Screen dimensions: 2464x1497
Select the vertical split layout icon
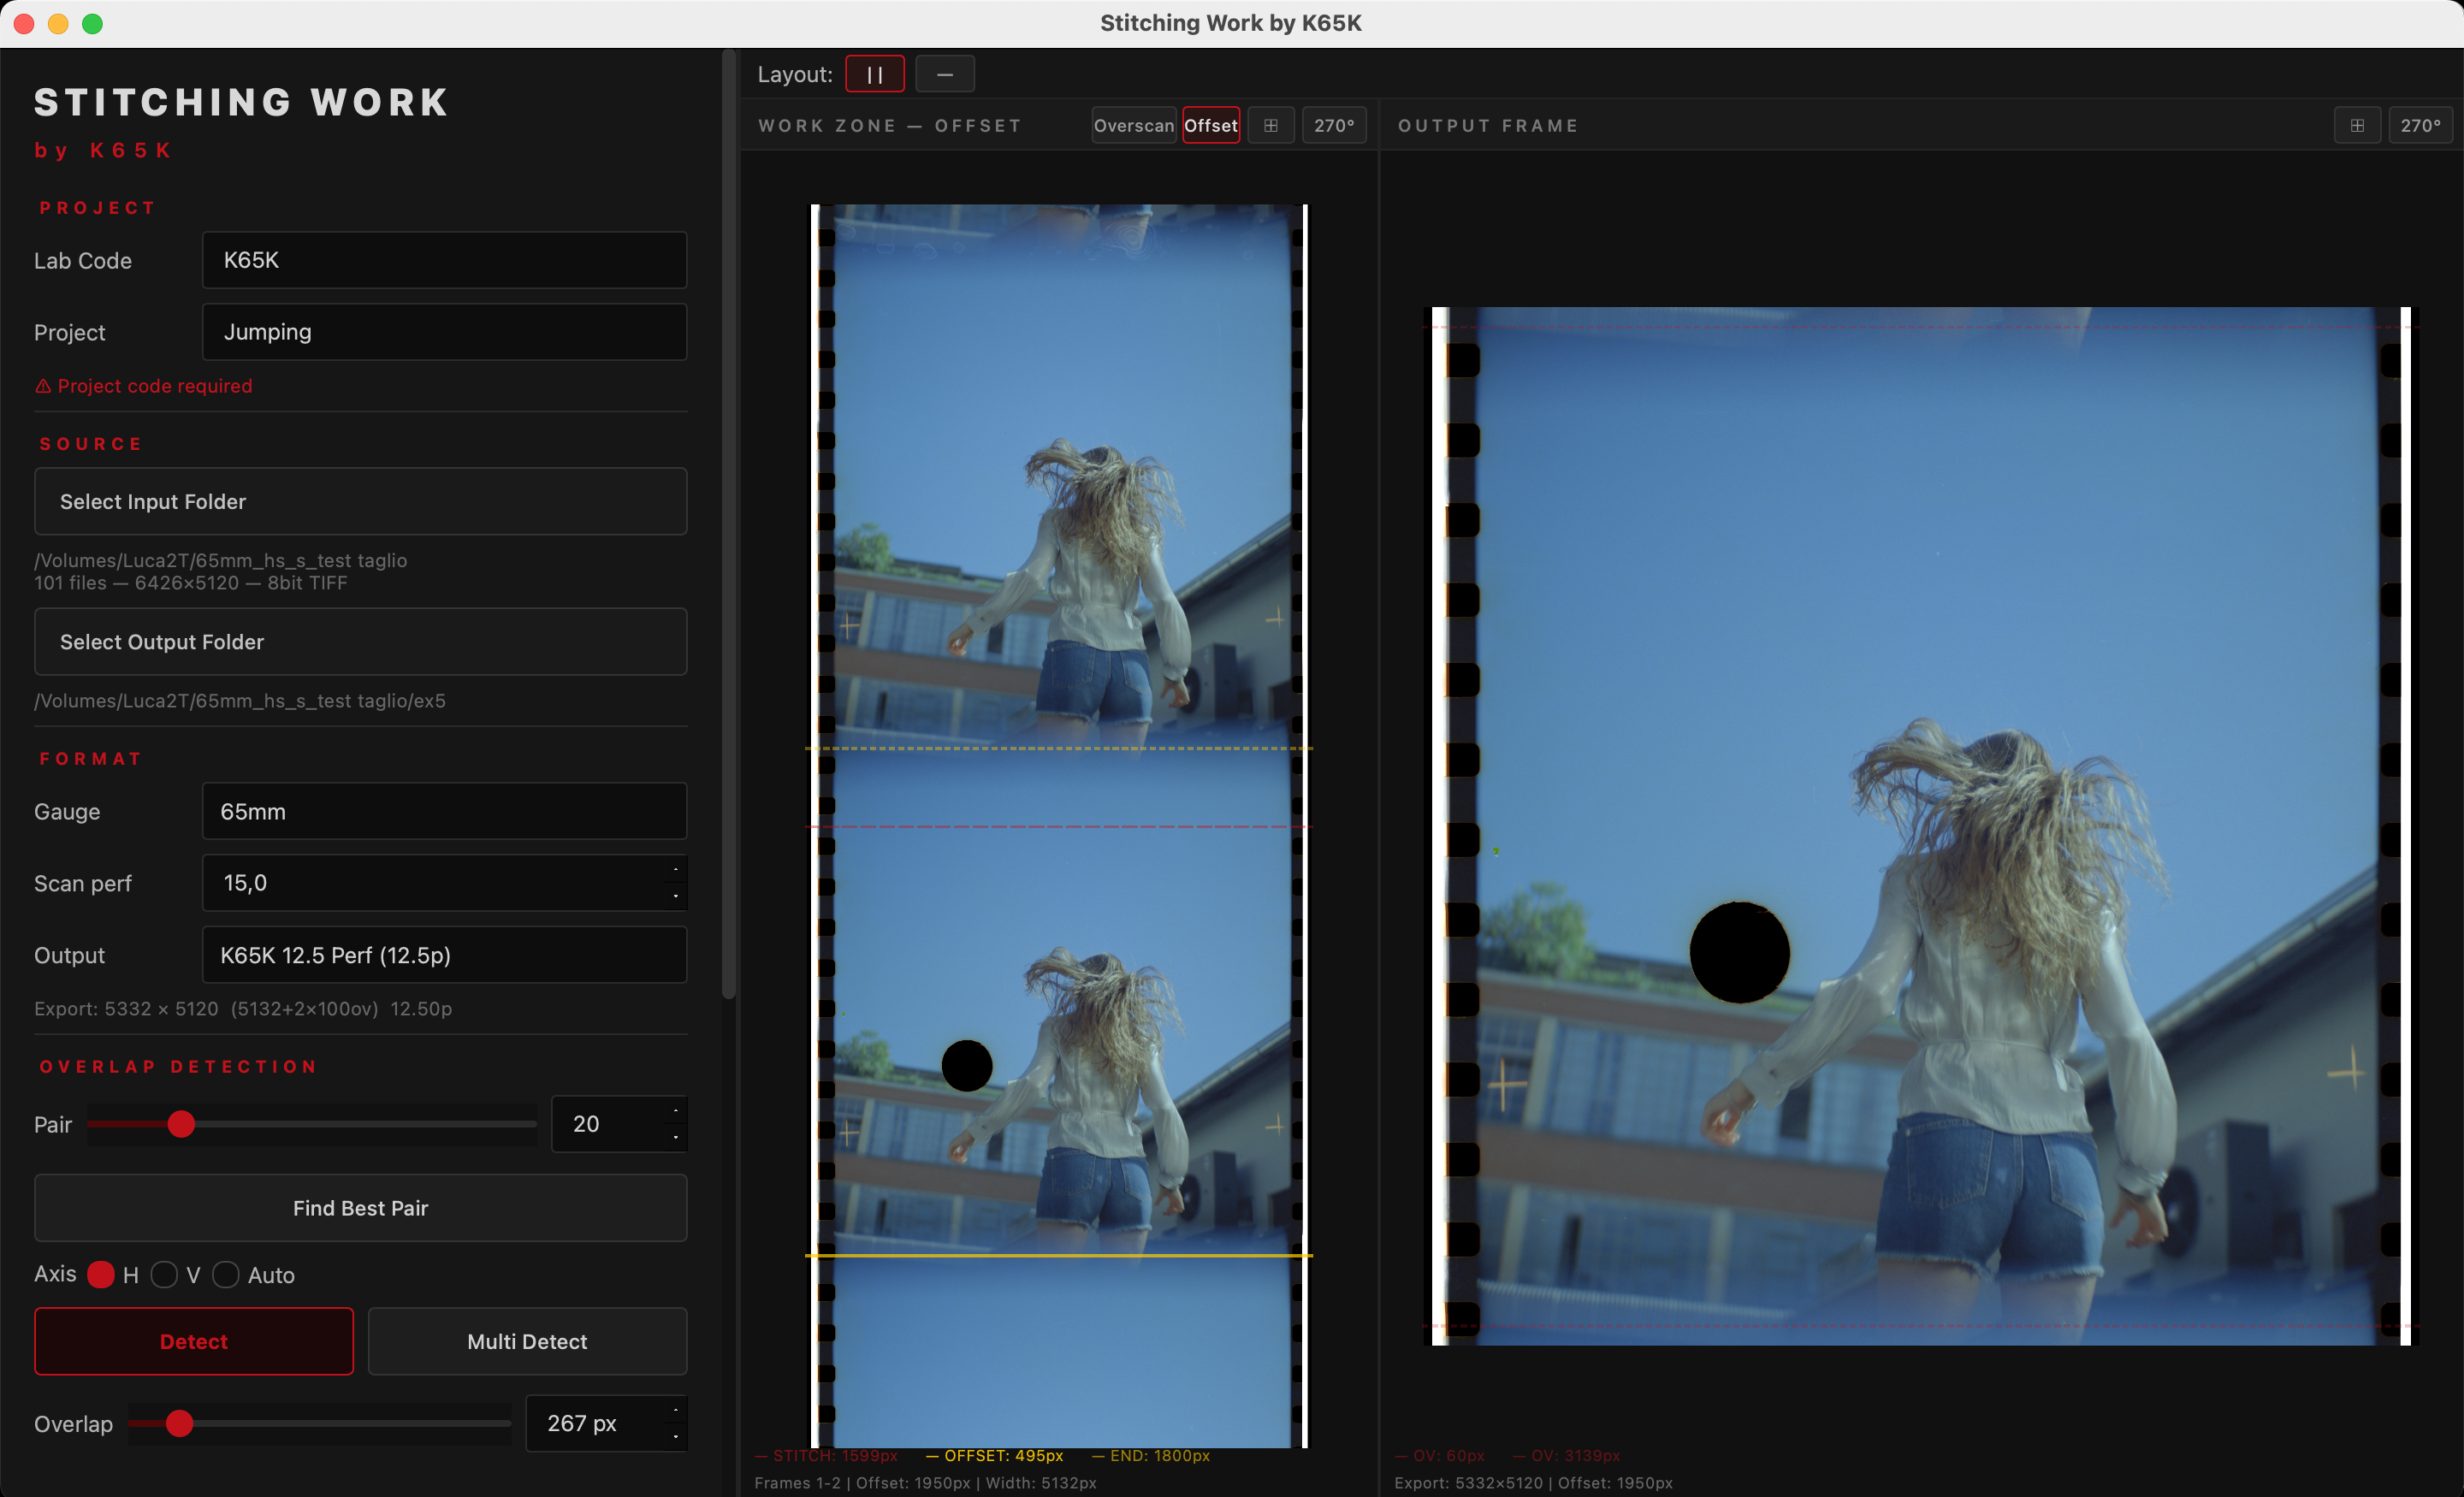coord(875,73)
